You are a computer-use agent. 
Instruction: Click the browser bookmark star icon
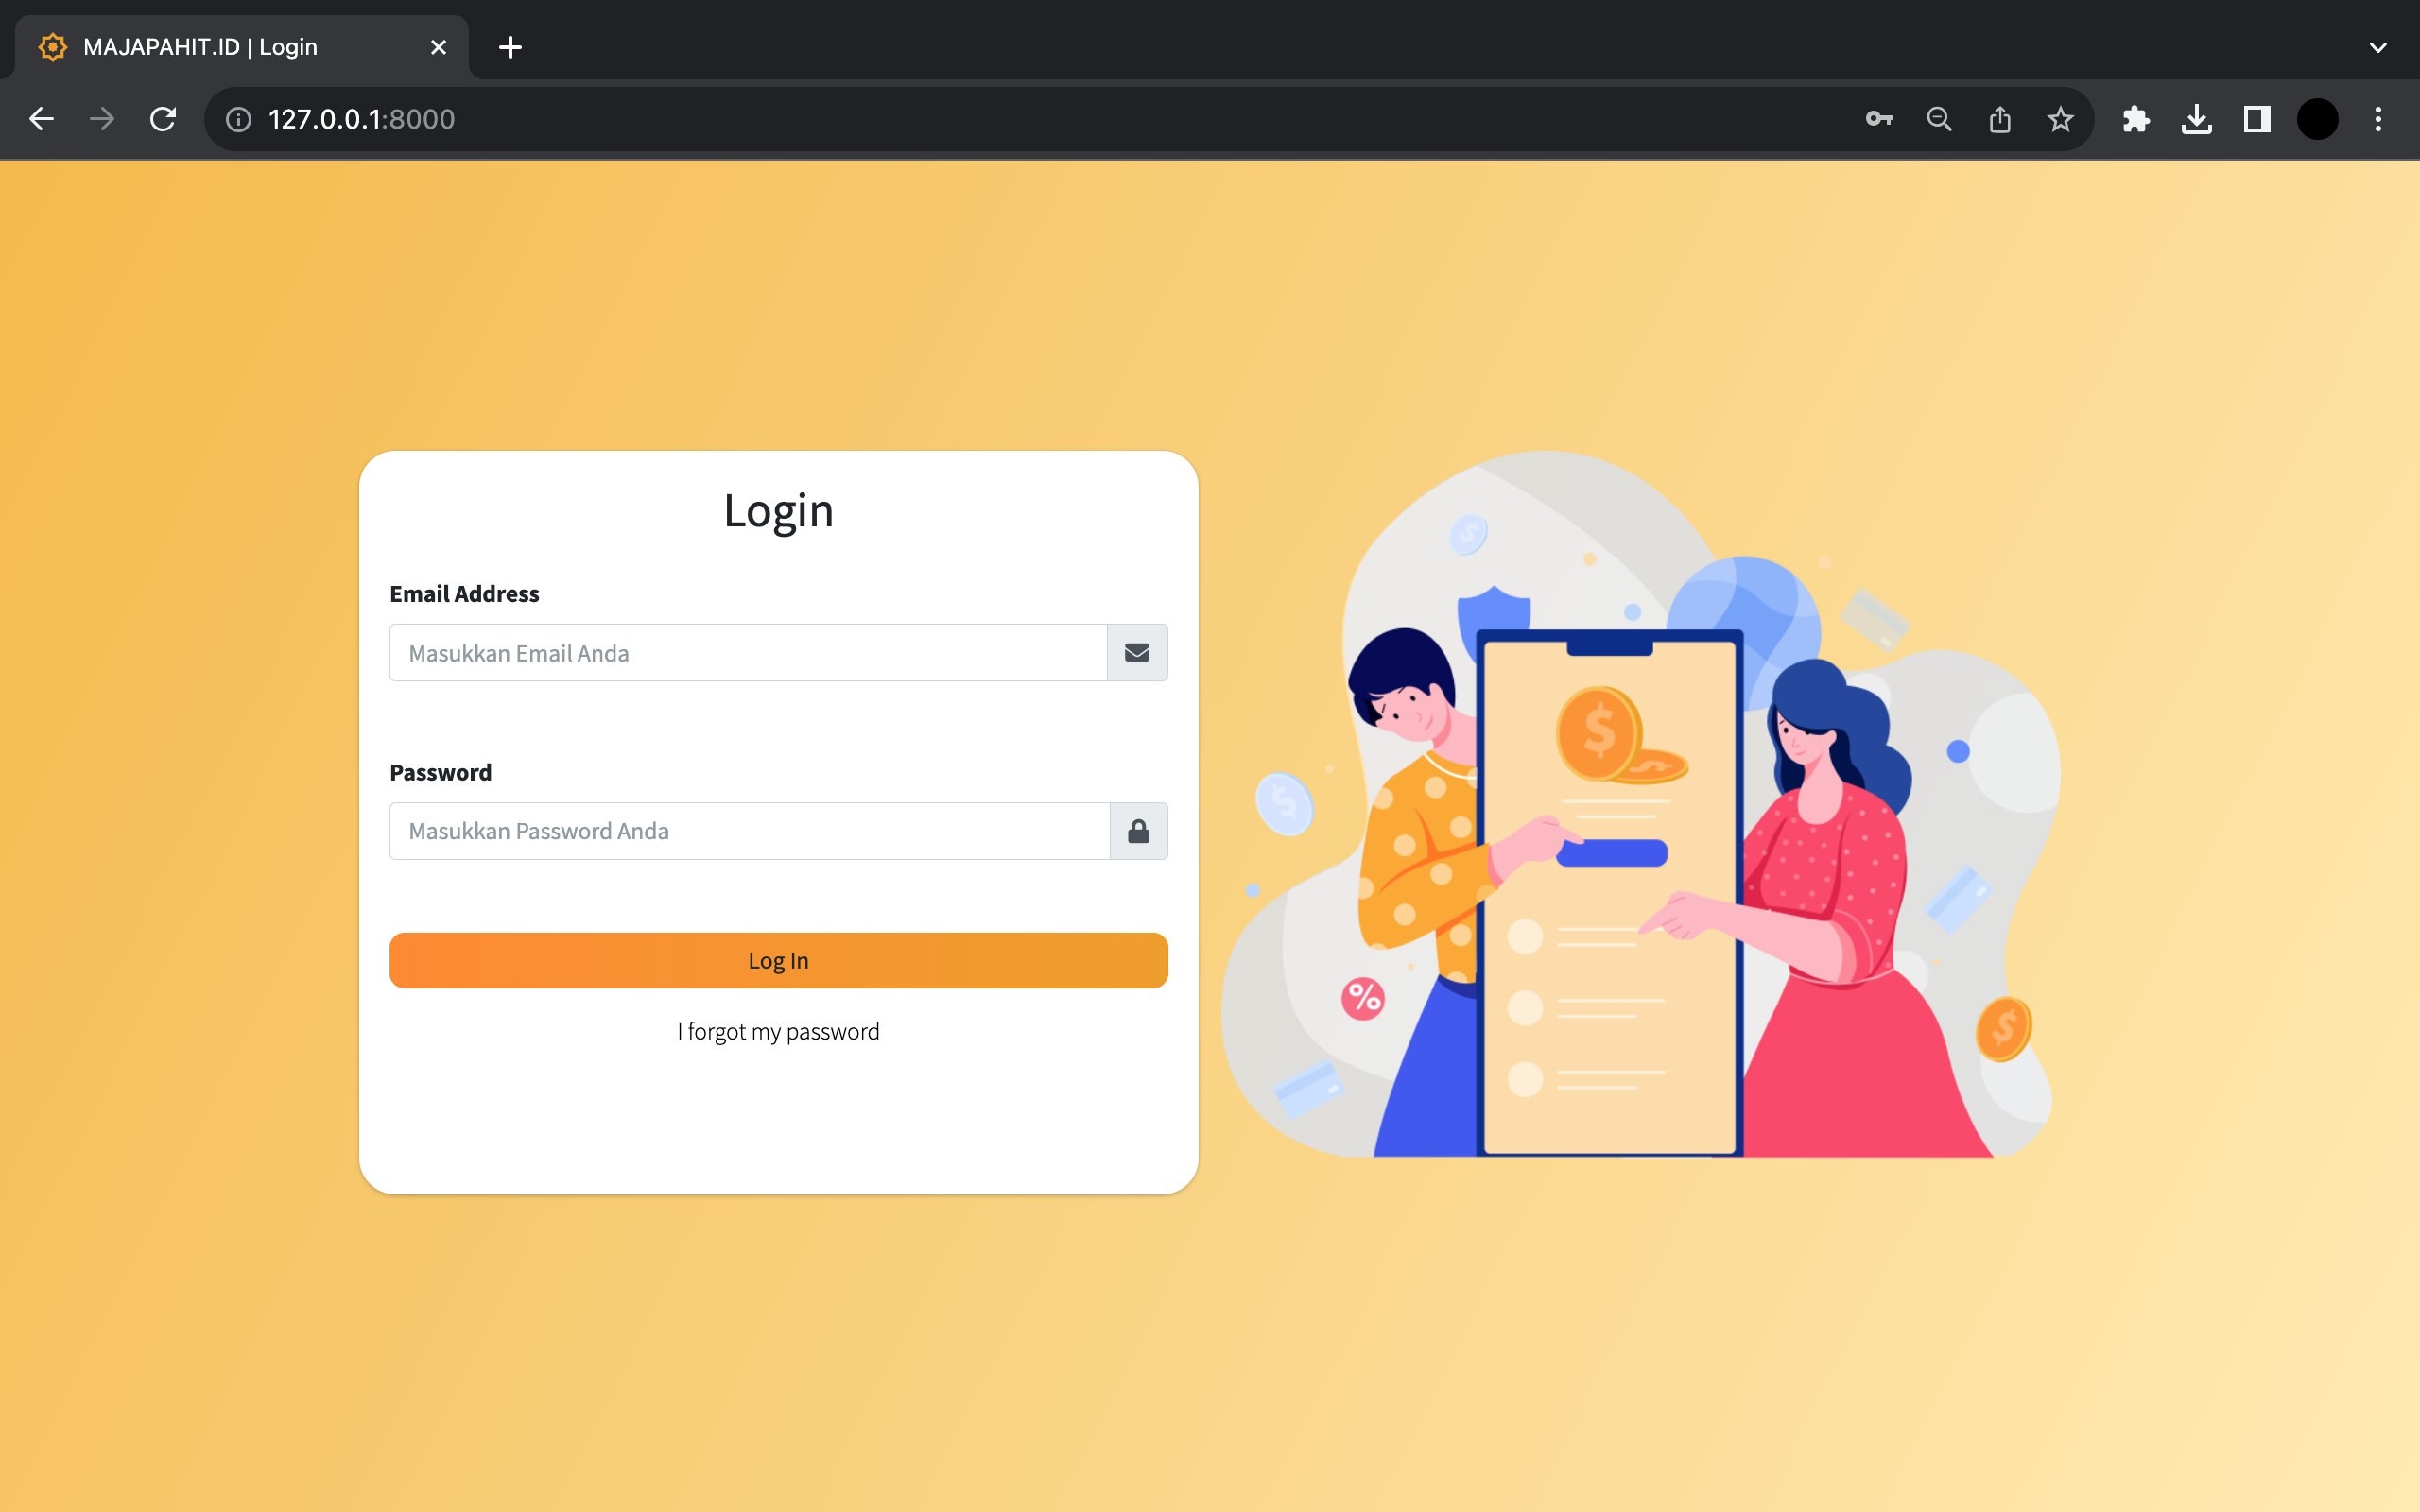coord(2061,118)
